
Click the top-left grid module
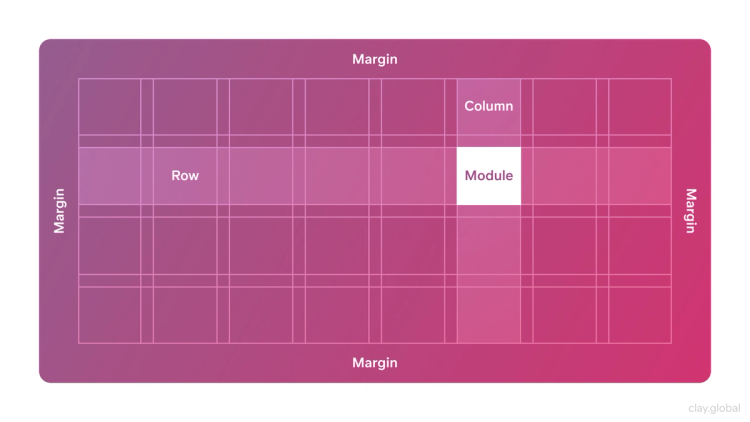110,106
